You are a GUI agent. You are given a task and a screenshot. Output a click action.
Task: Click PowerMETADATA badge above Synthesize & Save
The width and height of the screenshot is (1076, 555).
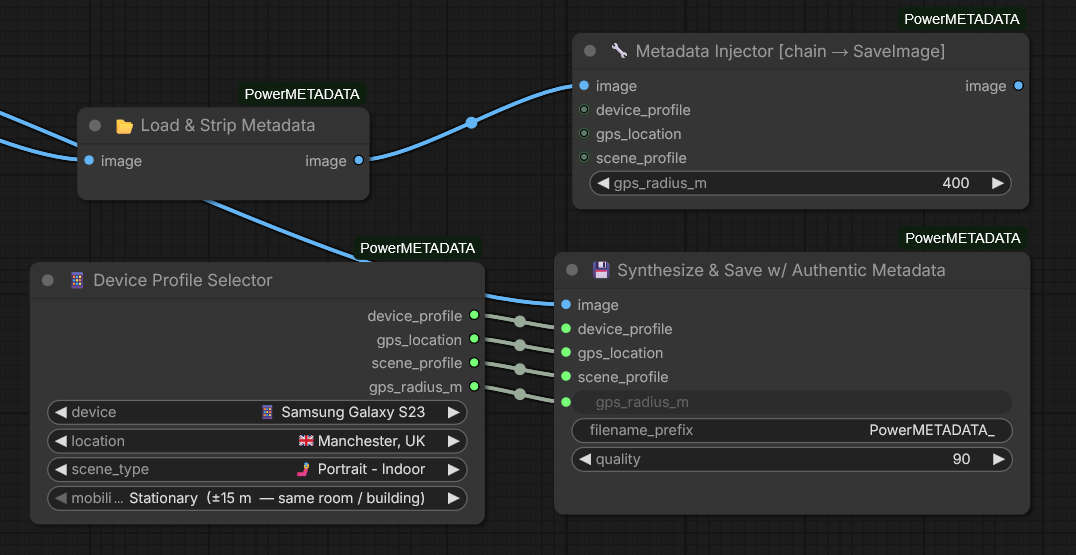coord(963,238)
